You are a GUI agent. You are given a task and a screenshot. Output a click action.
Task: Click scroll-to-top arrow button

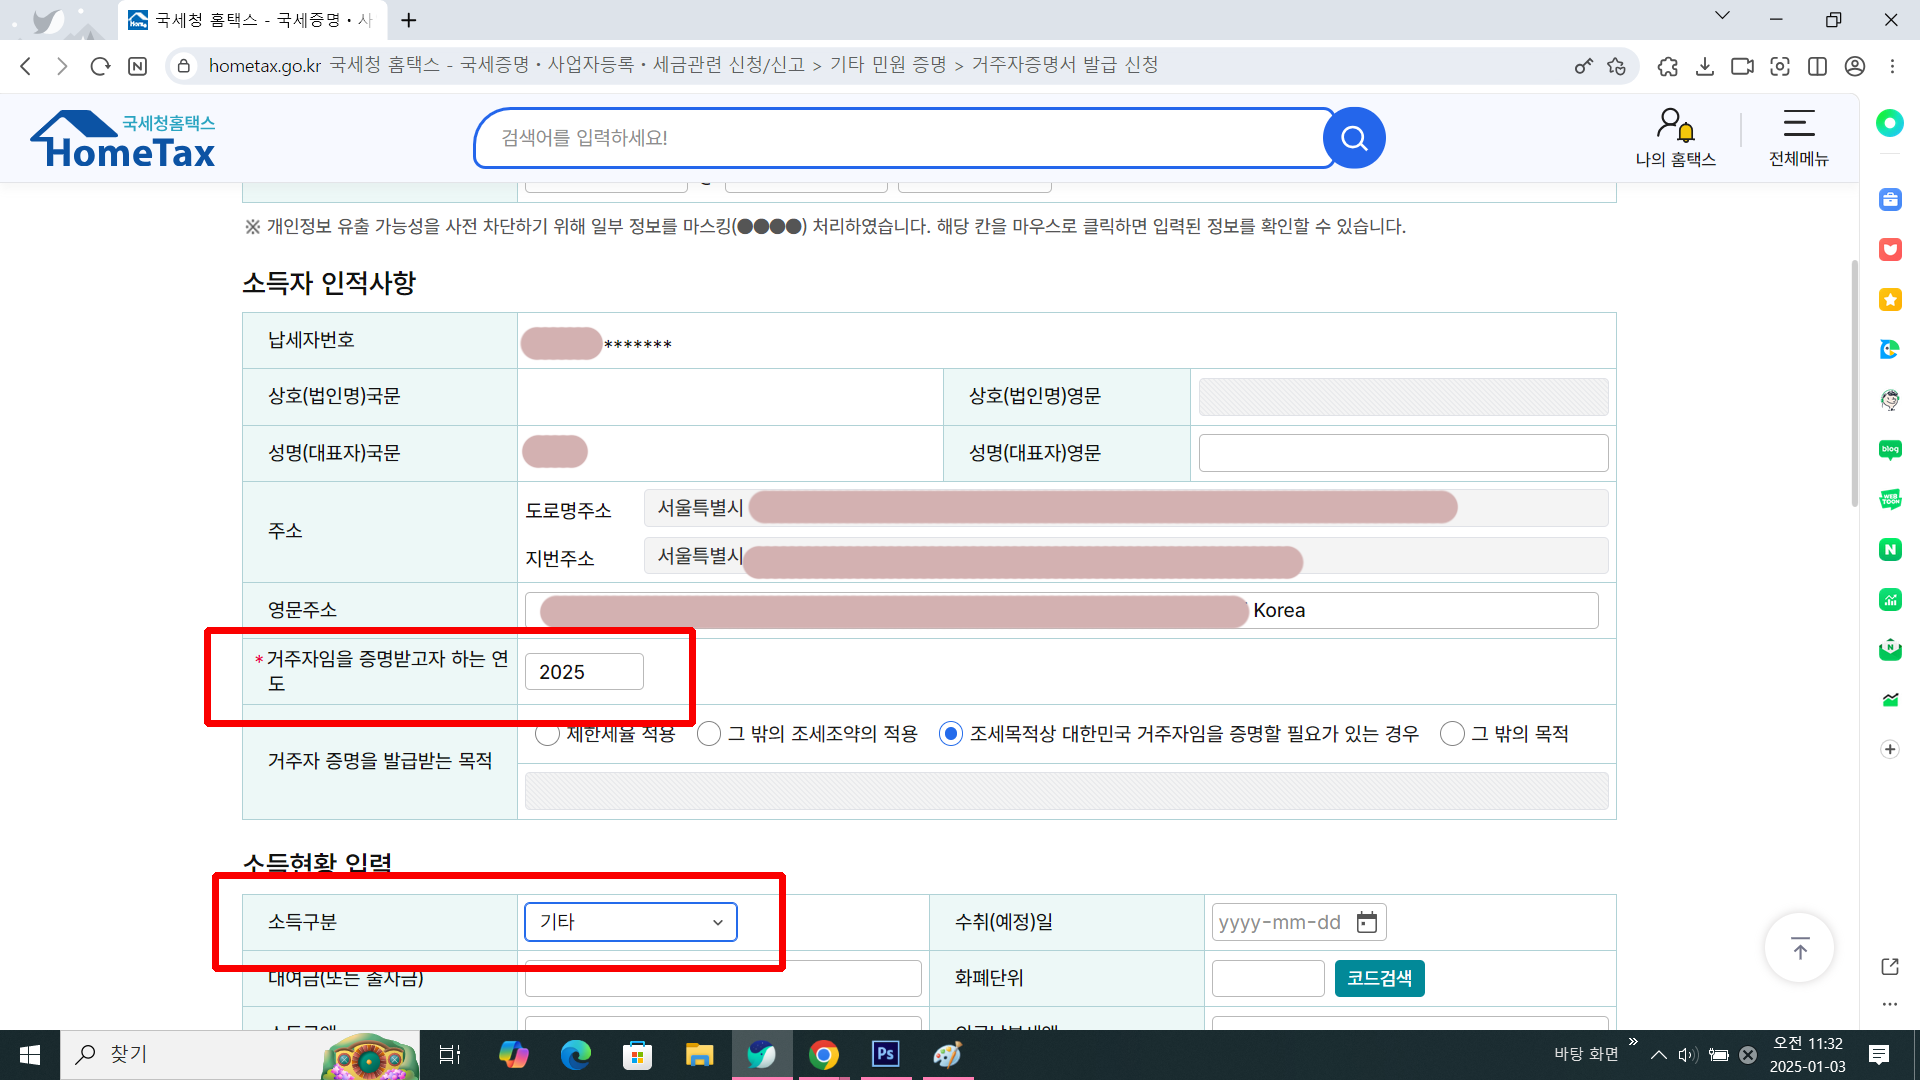point(1799,949)
